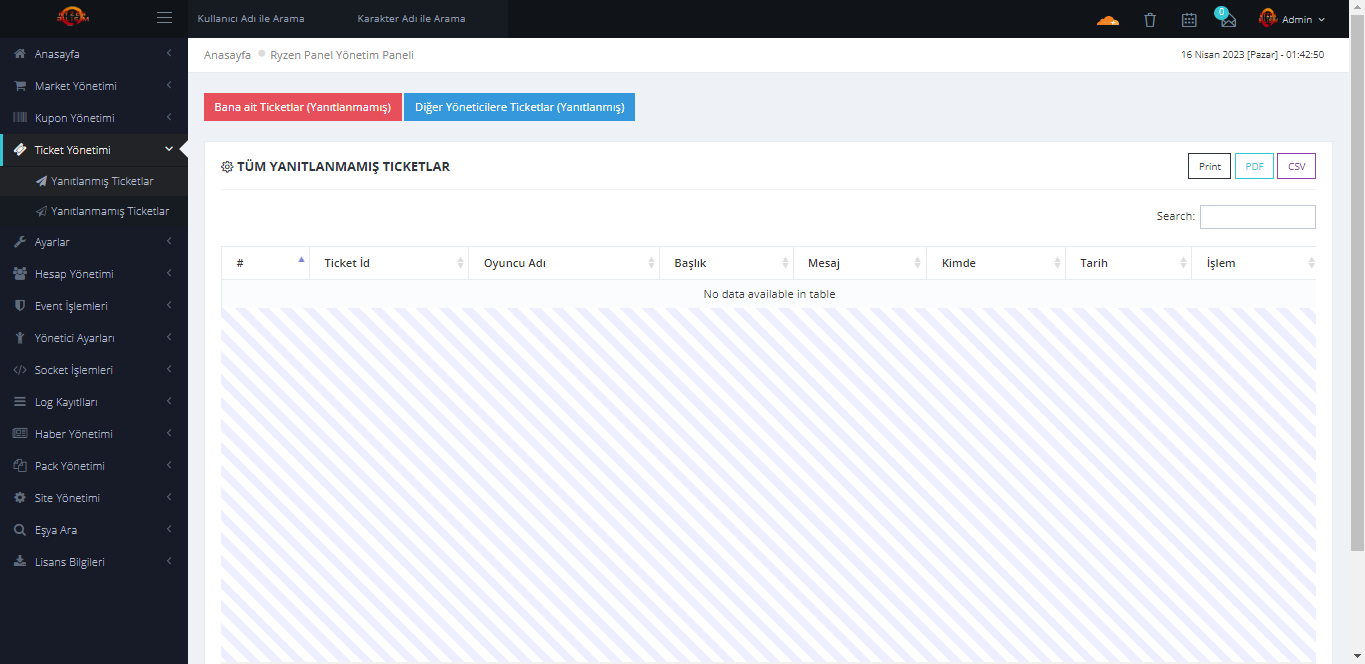Click the Anasayfa breadcrumb link
The image size is (1365, 664).
point(227,55)
